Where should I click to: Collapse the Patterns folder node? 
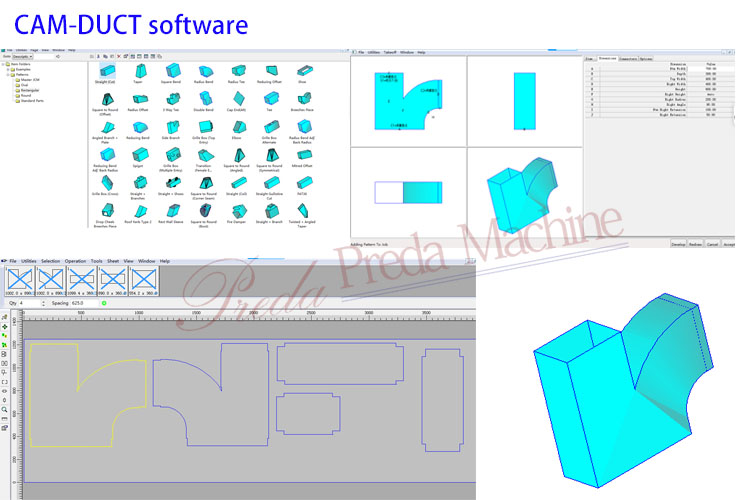click(x=8, y=75)
